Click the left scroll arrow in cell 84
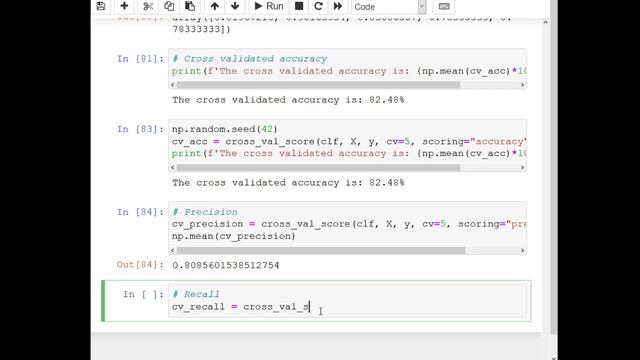The width and height of the screenshot is (640, 360). click(x=173, y=250)
